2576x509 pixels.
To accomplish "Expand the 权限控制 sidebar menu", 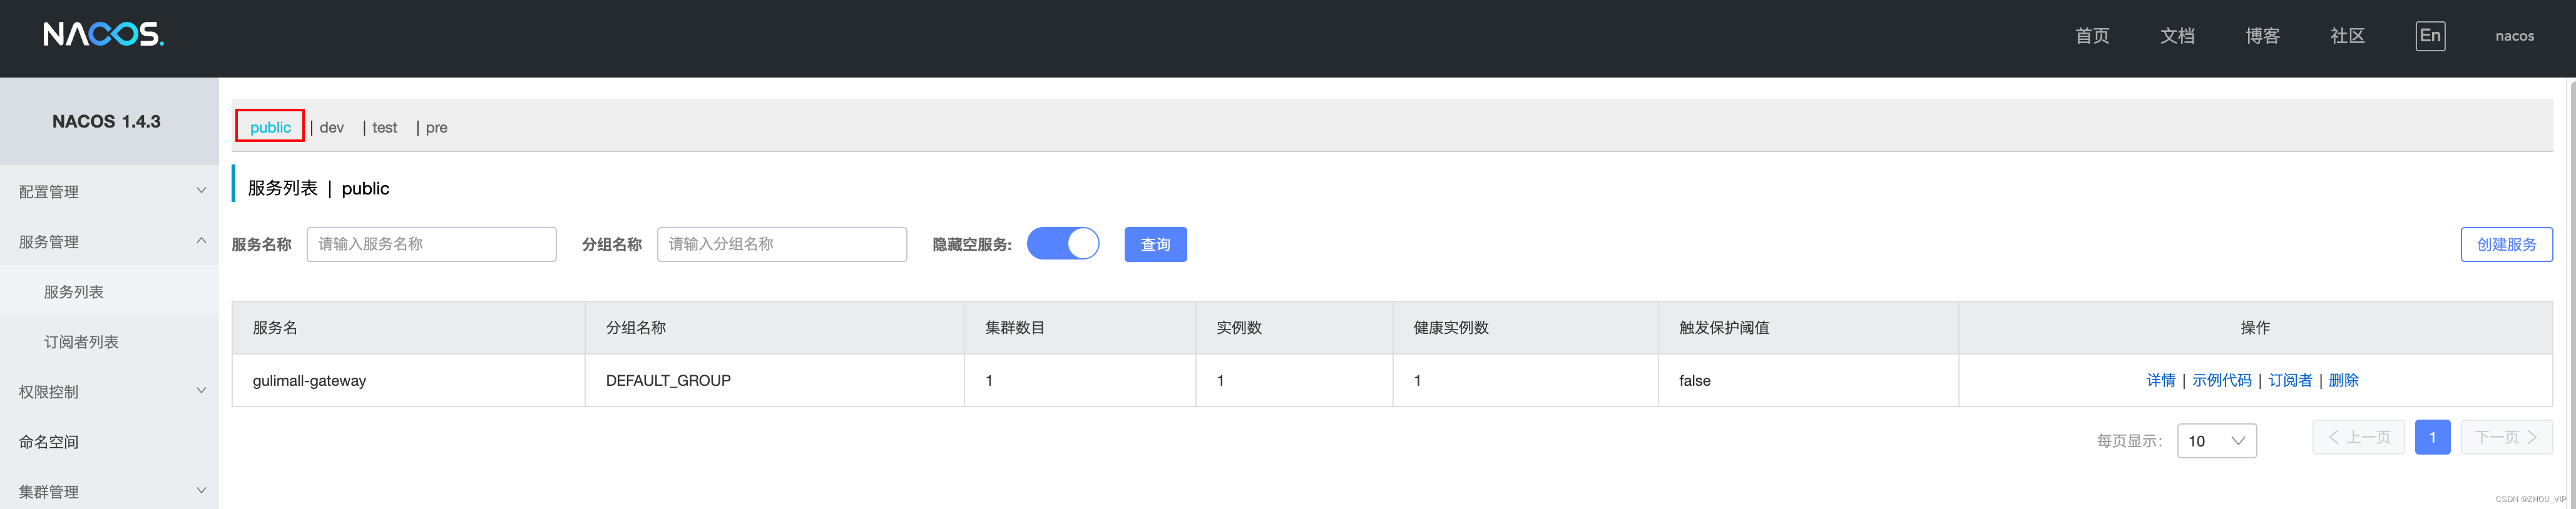I will [109, 391].
